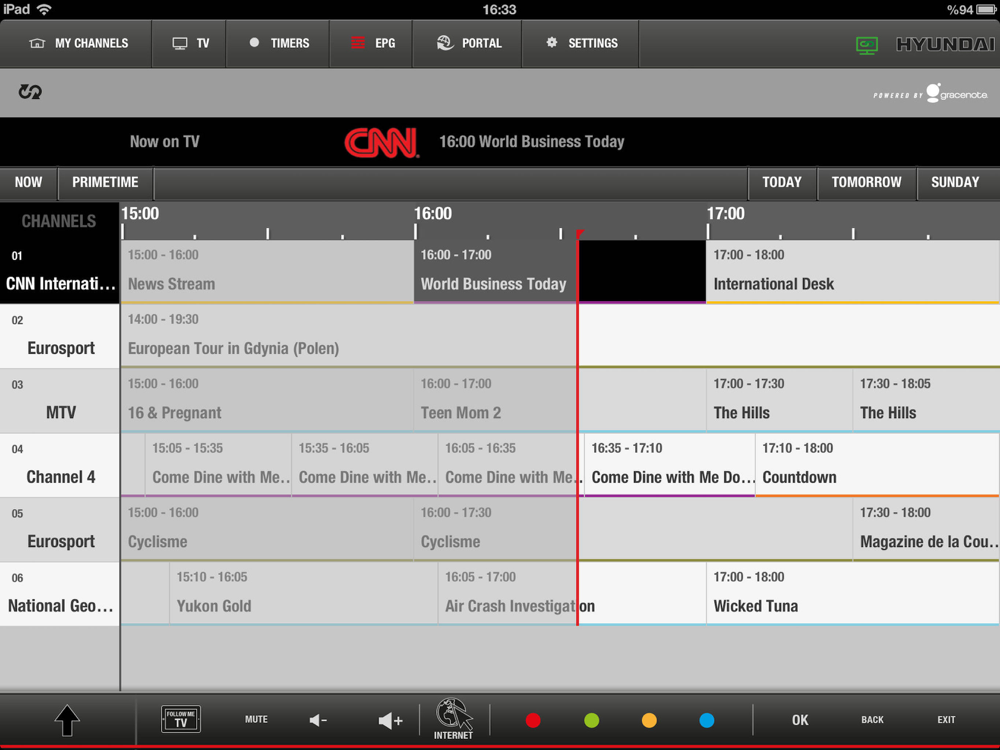Tap the Back remote button
The image size is (1000, 750).
872,719
